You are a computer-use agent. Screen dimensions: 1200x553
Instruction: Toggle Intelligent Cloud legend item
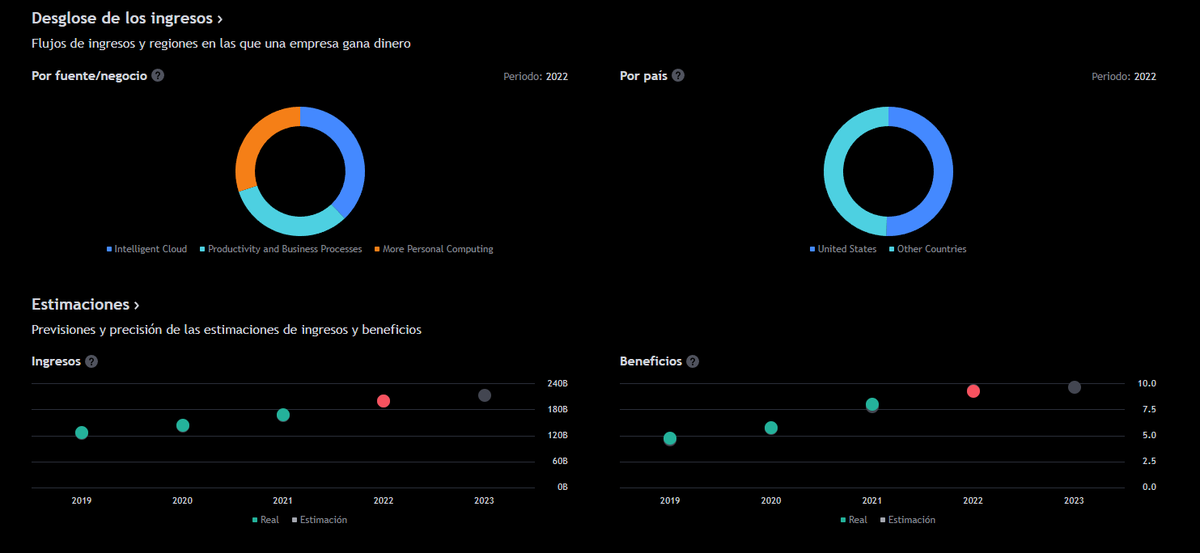147,249
